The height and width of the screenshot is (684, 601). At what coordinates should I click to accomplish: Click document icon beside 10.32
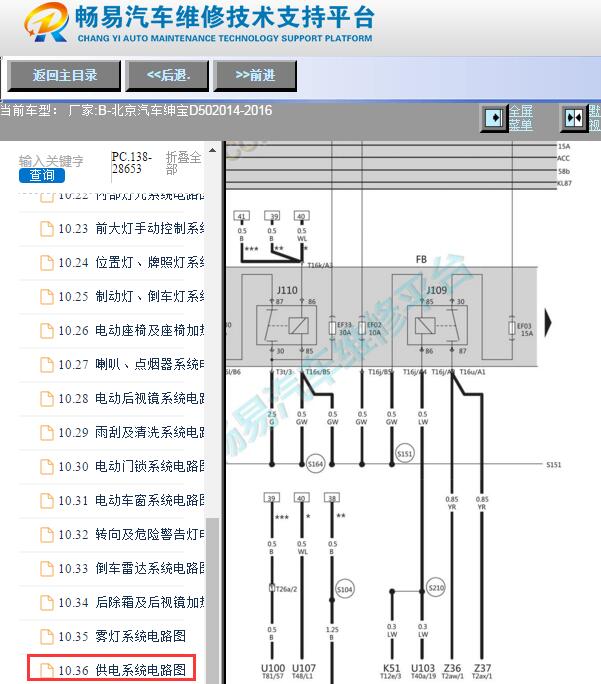pos(47,535)
